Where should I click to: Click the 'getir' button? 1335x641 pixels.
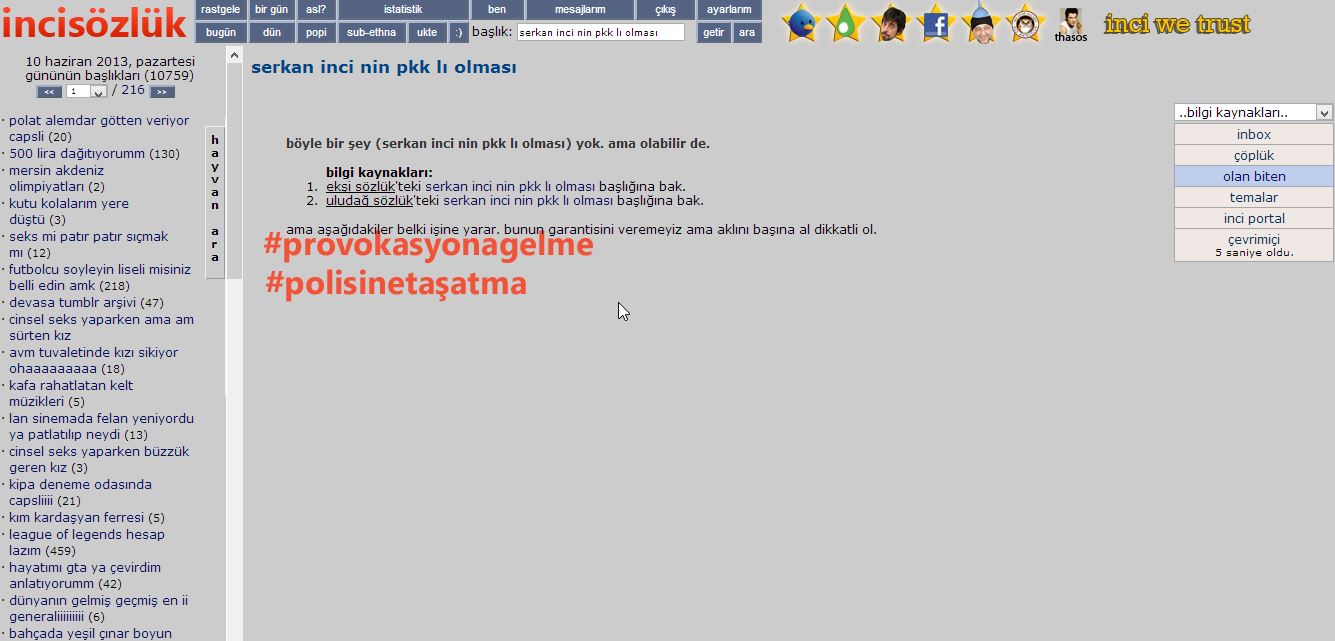[713, 32]
